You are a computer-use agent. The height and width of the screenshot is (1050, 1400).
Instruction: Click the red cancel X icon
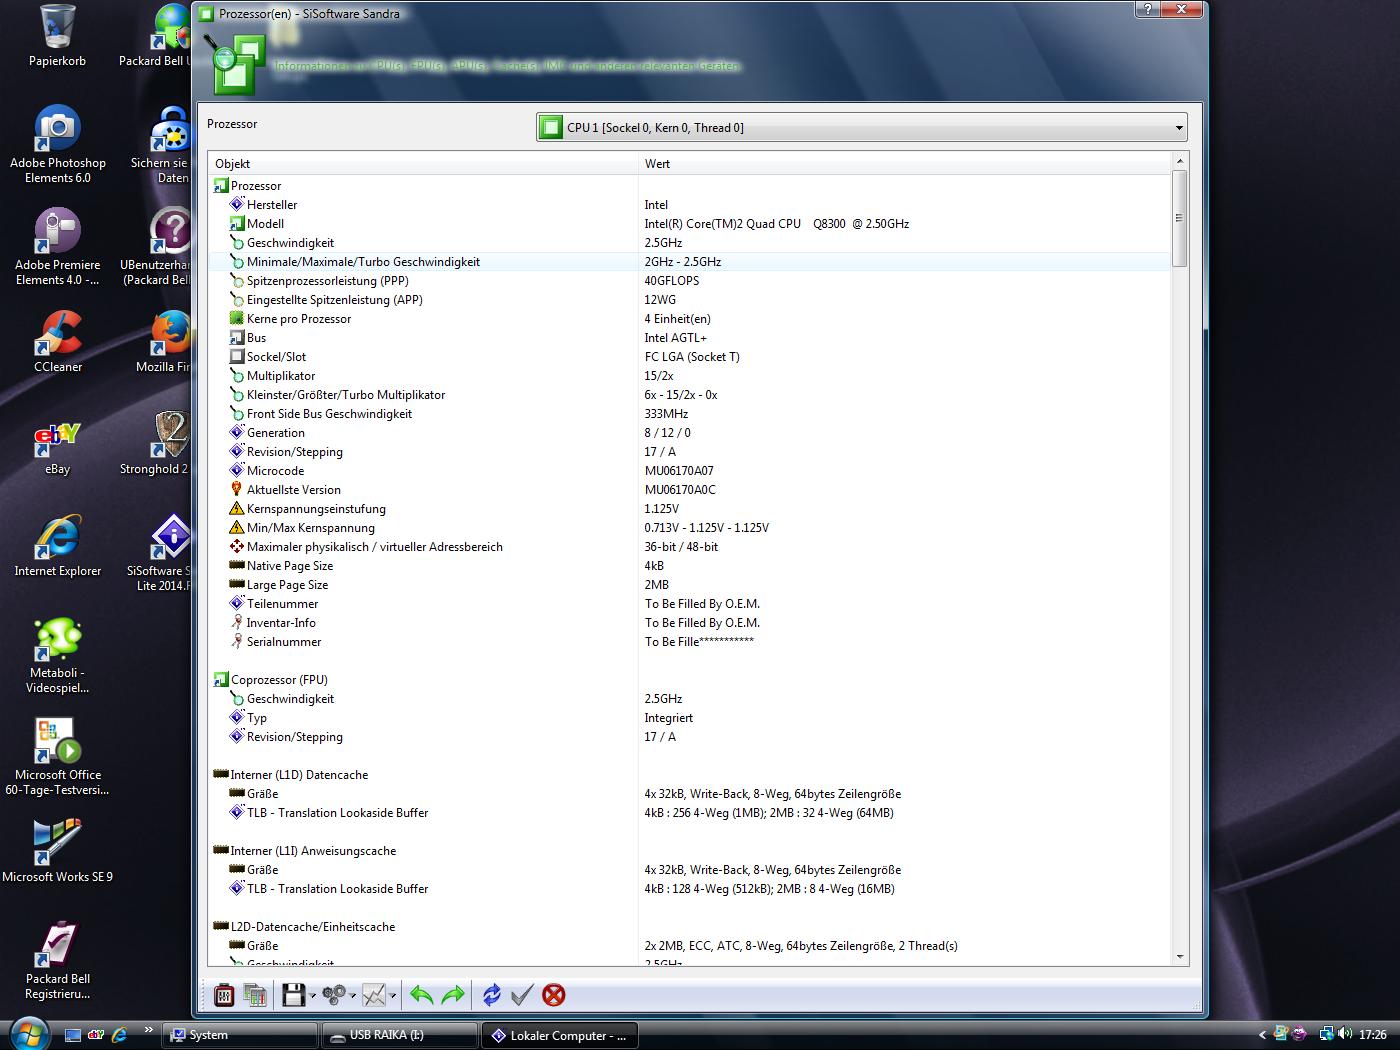(554, 995)
